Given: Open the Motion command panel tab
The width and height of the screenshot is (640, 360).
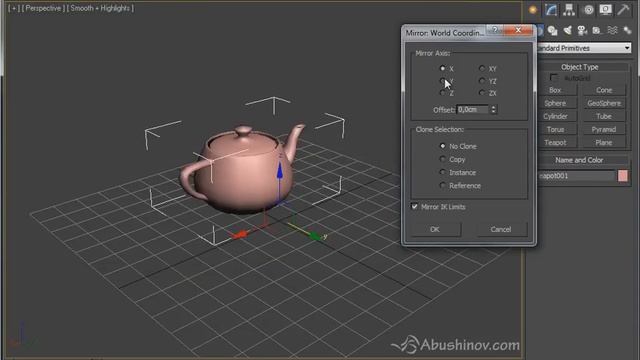Looking at the screenshot, I should pos(588,10).
